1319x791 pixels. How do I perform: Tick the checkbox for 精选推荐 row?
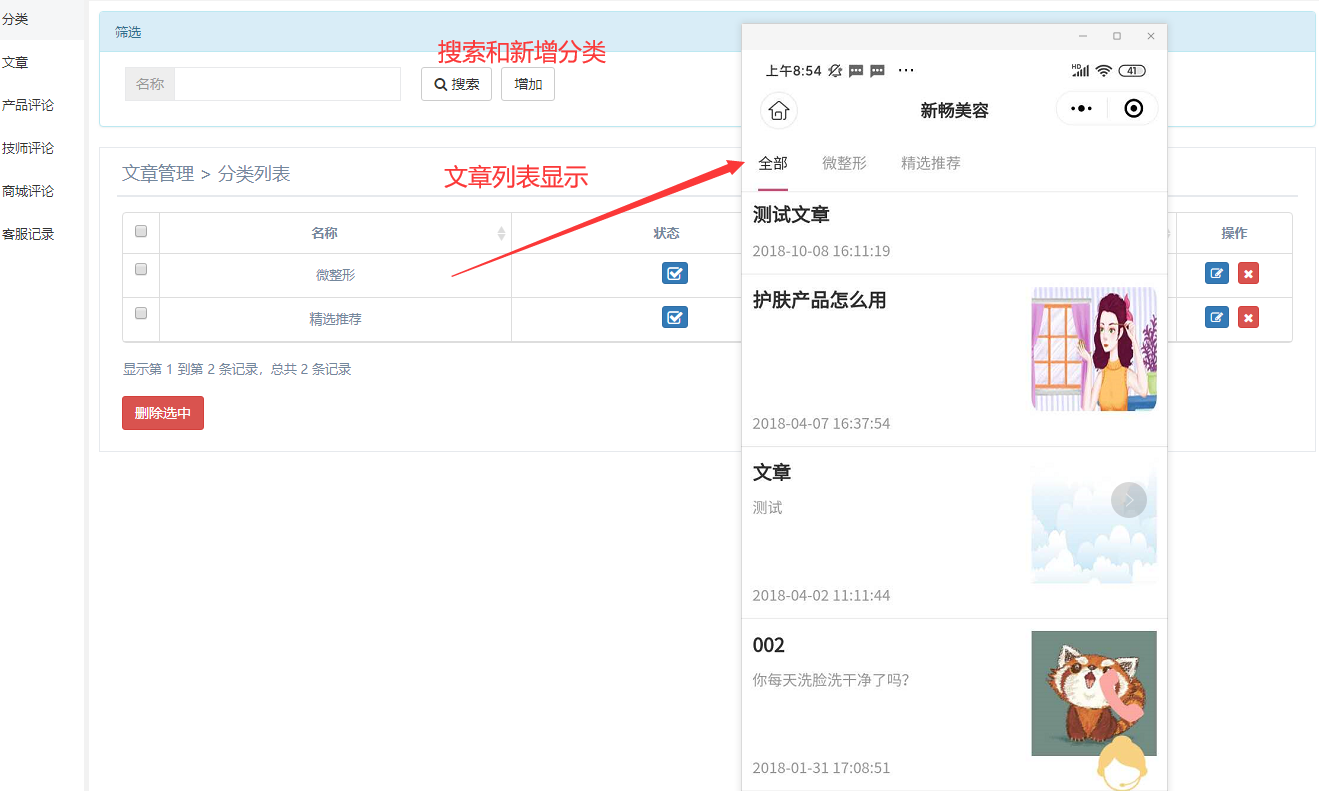[x=141, y=314]
